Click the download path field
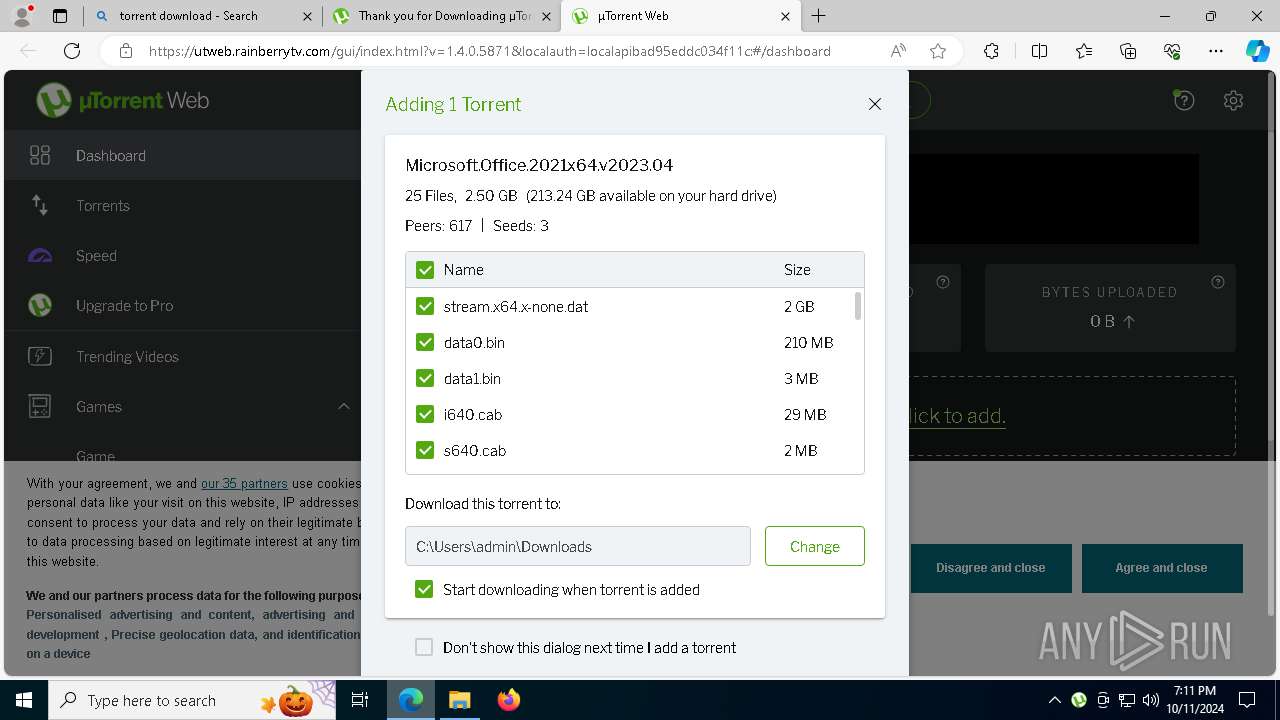The height and width of the screenshot is (720, 1280). point(578,546)
